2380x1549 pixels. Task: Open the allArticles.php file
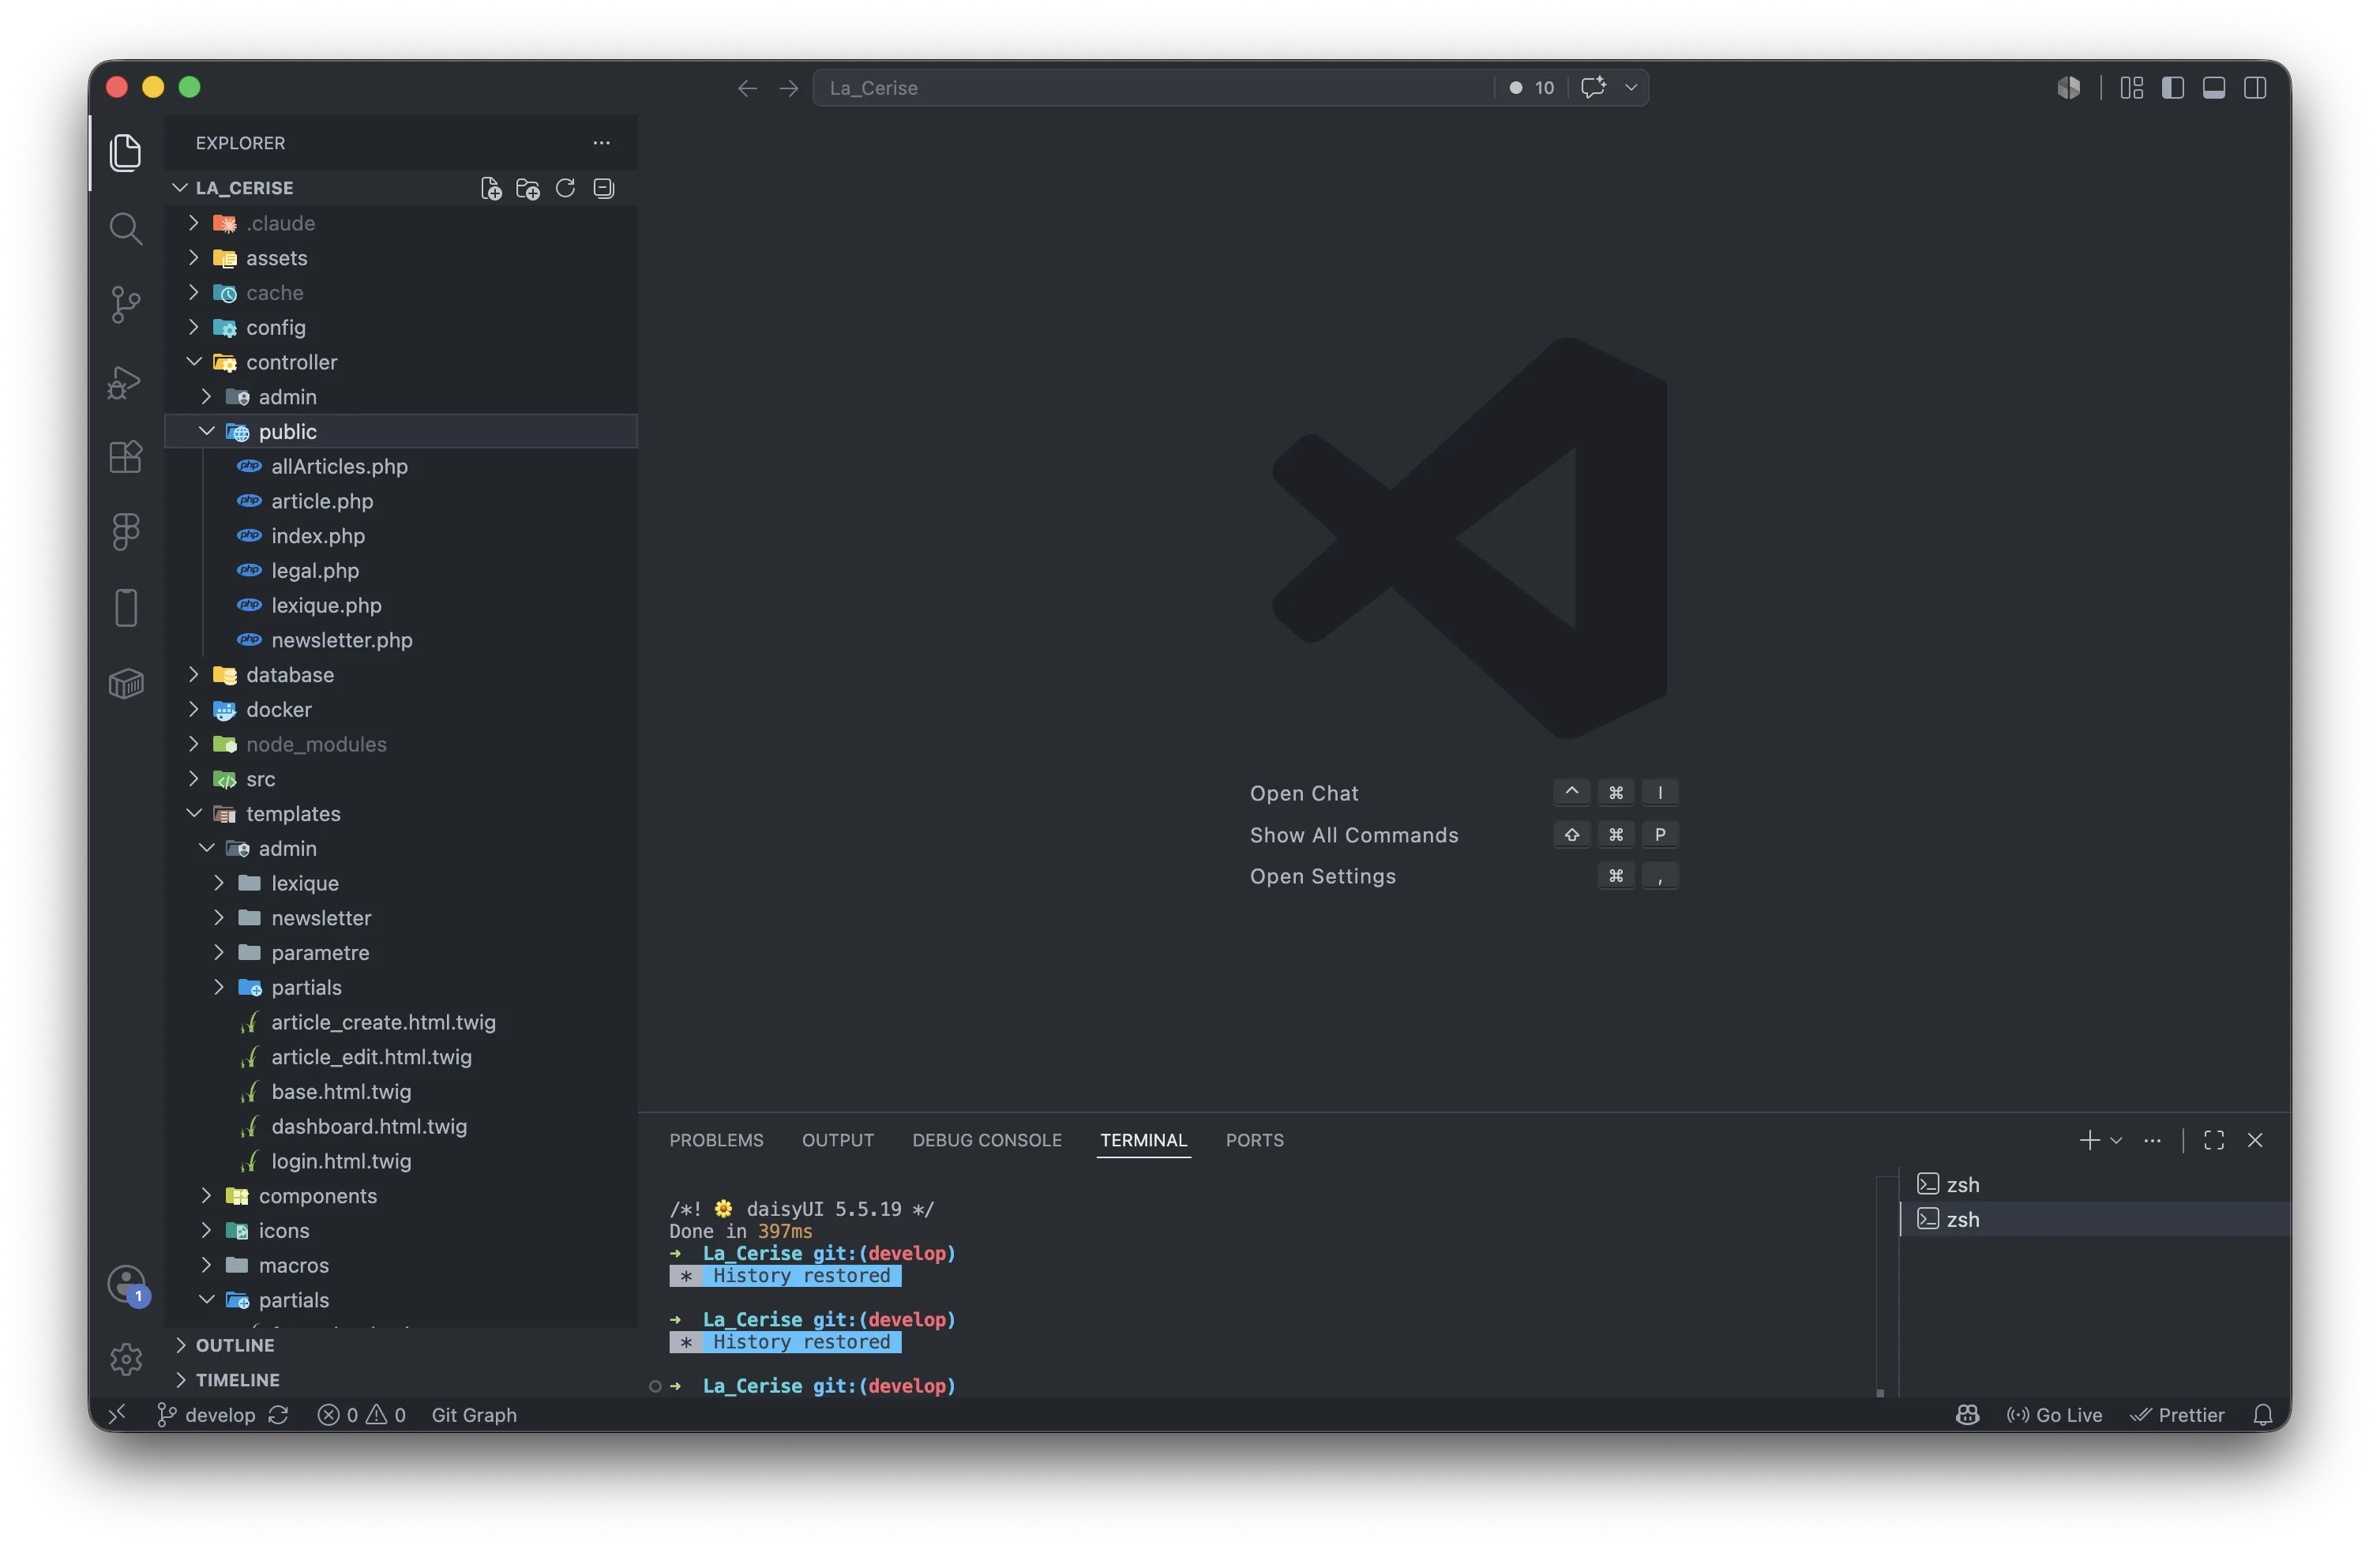400,466
